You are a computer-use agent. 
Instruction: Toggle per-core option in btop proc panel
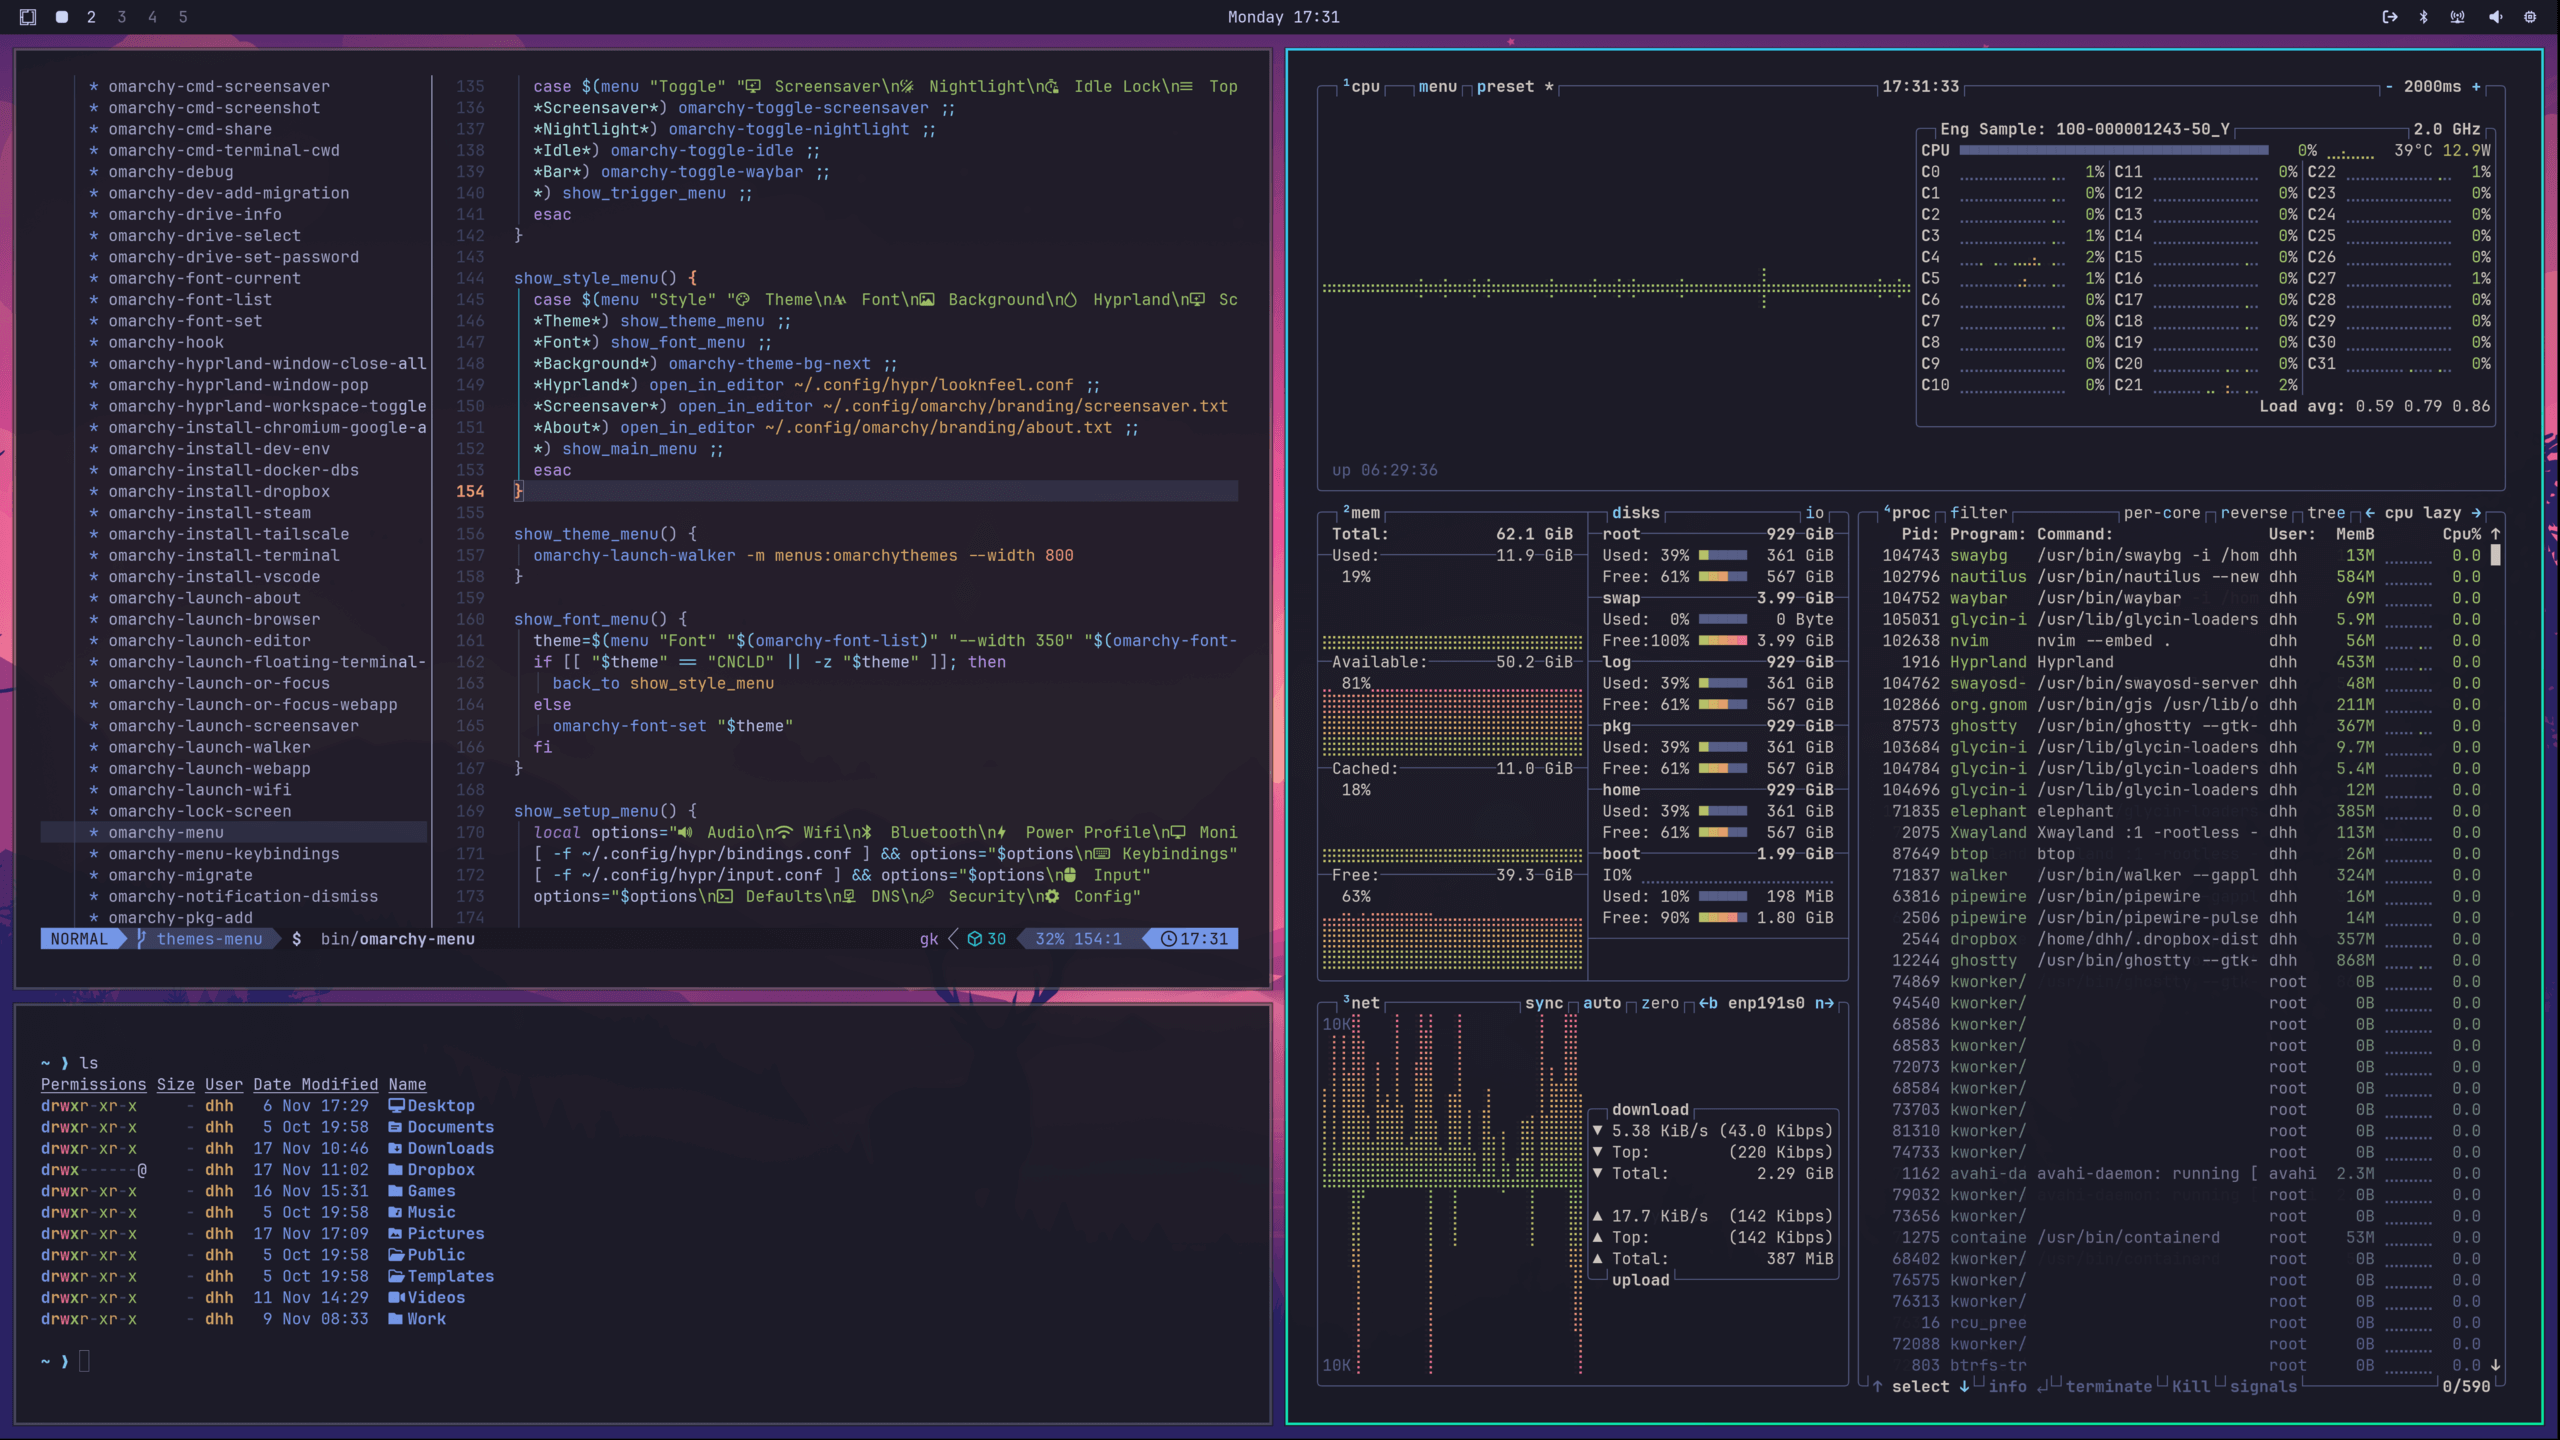click(x=2162, y=513)
